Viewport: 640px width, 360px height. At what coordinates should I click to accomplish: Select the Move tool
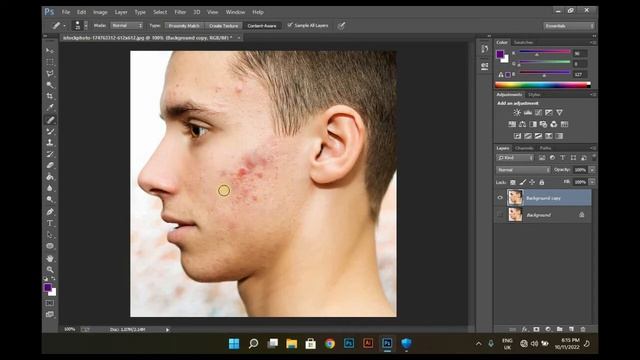(x=50, y=51)
